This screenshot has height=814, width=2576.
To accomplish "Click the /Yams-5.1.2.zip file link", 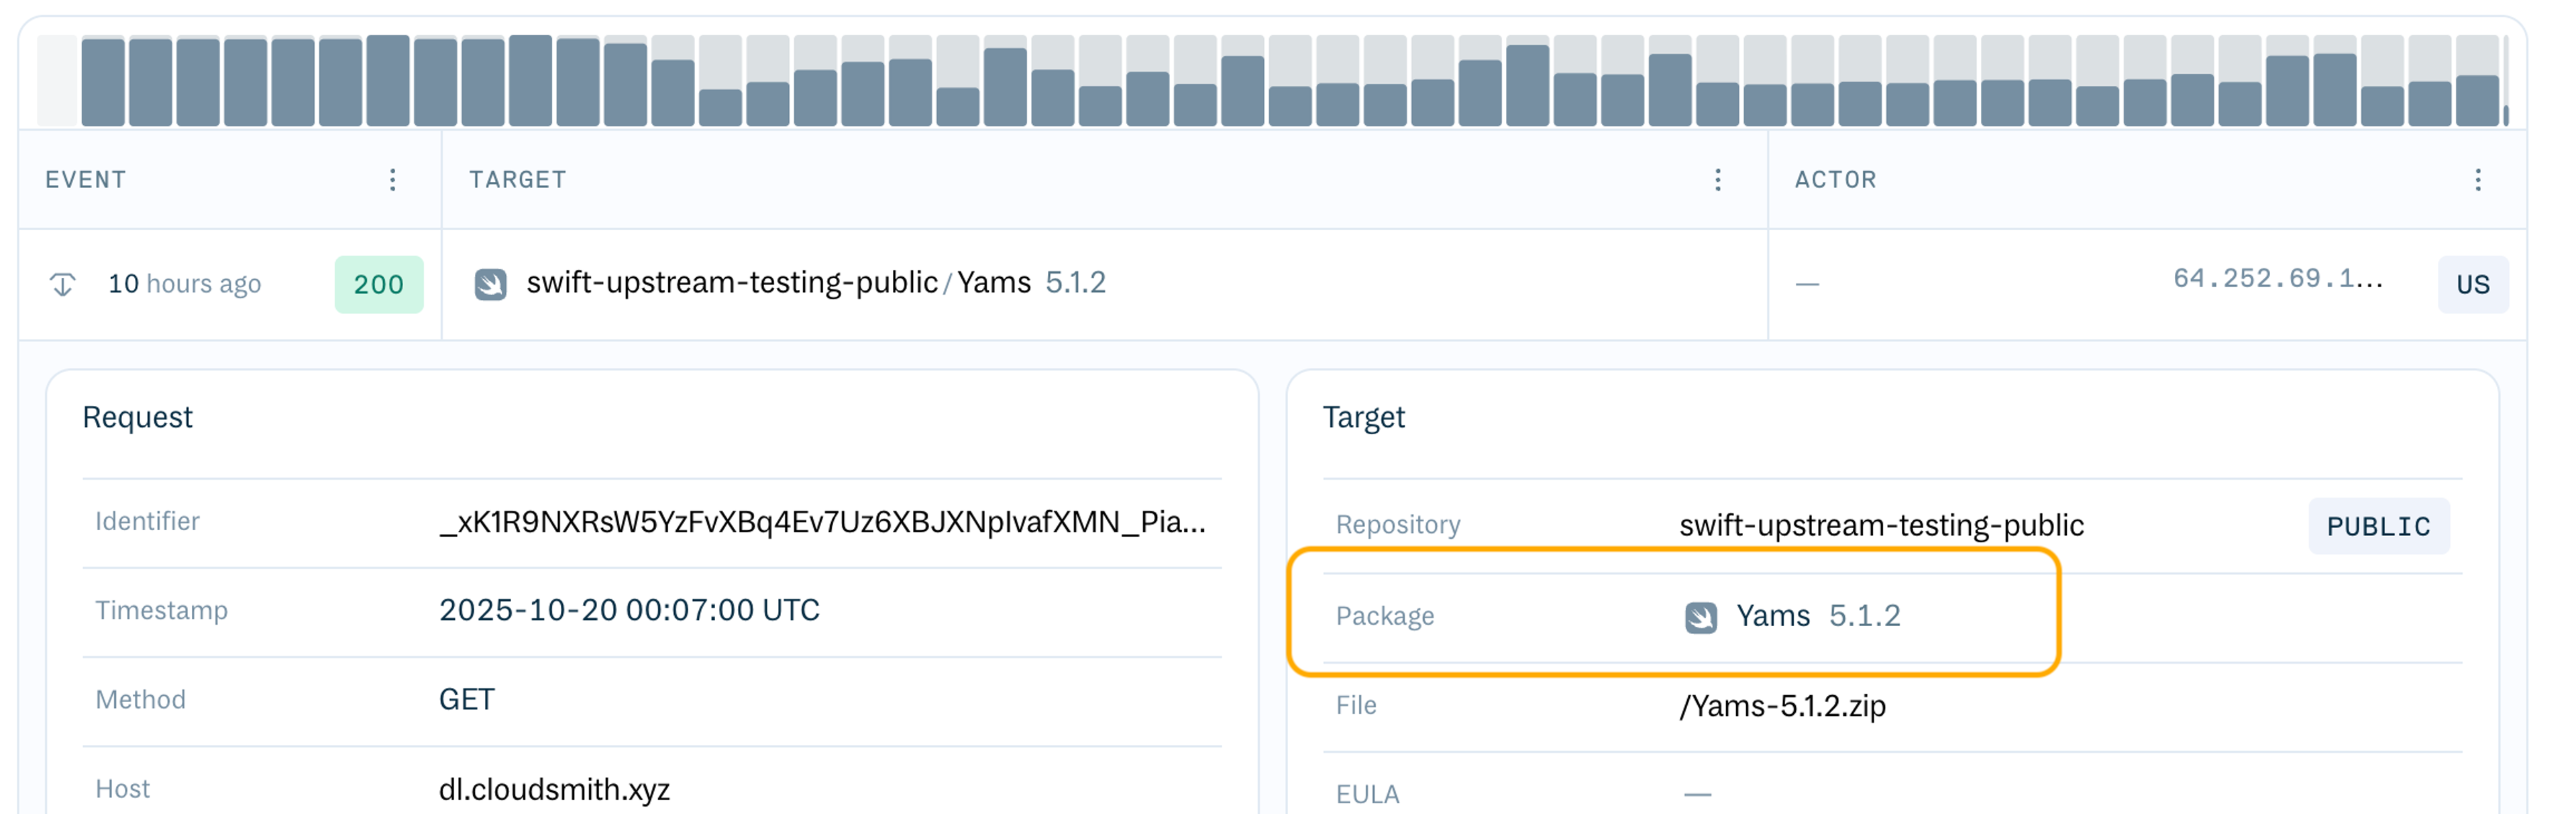I will point(1782,706).
